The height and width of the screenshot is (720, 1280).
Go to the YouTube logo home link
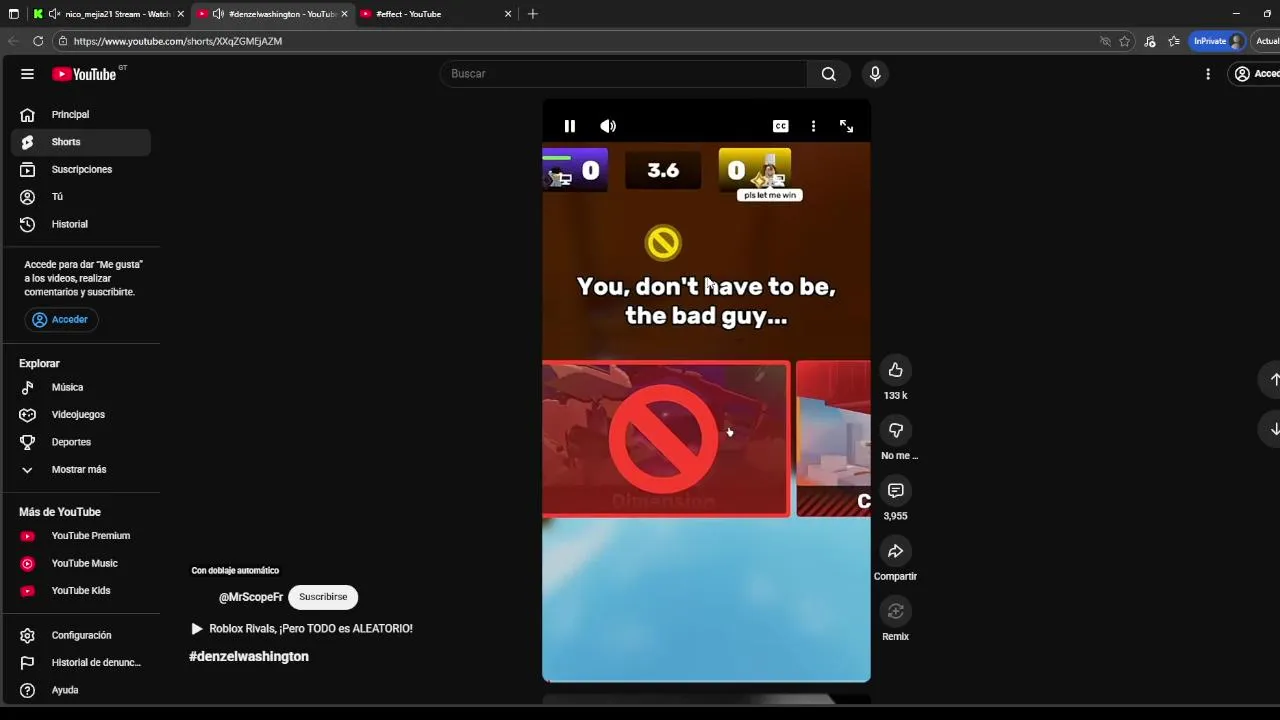click(84, 74)
